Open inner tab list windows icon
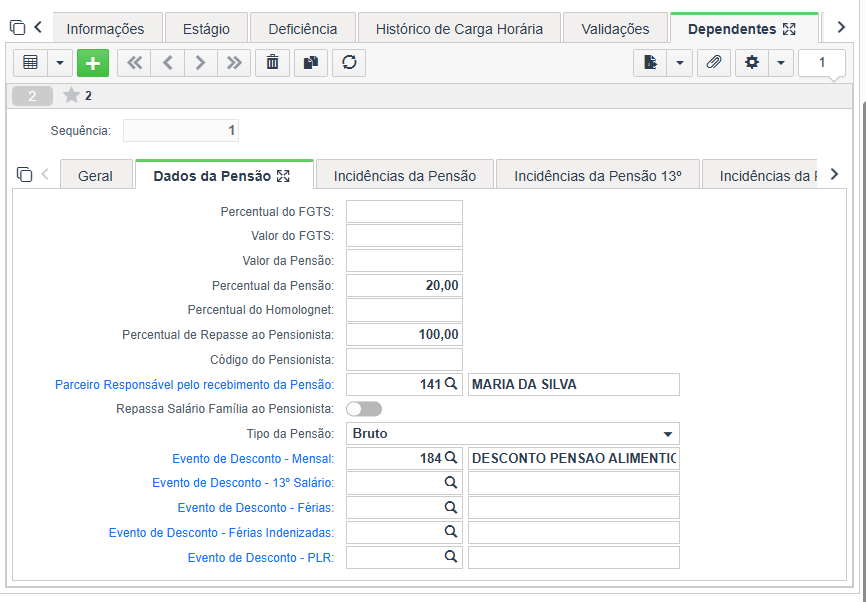Screen dimensions: 866x602 point(24,175)
